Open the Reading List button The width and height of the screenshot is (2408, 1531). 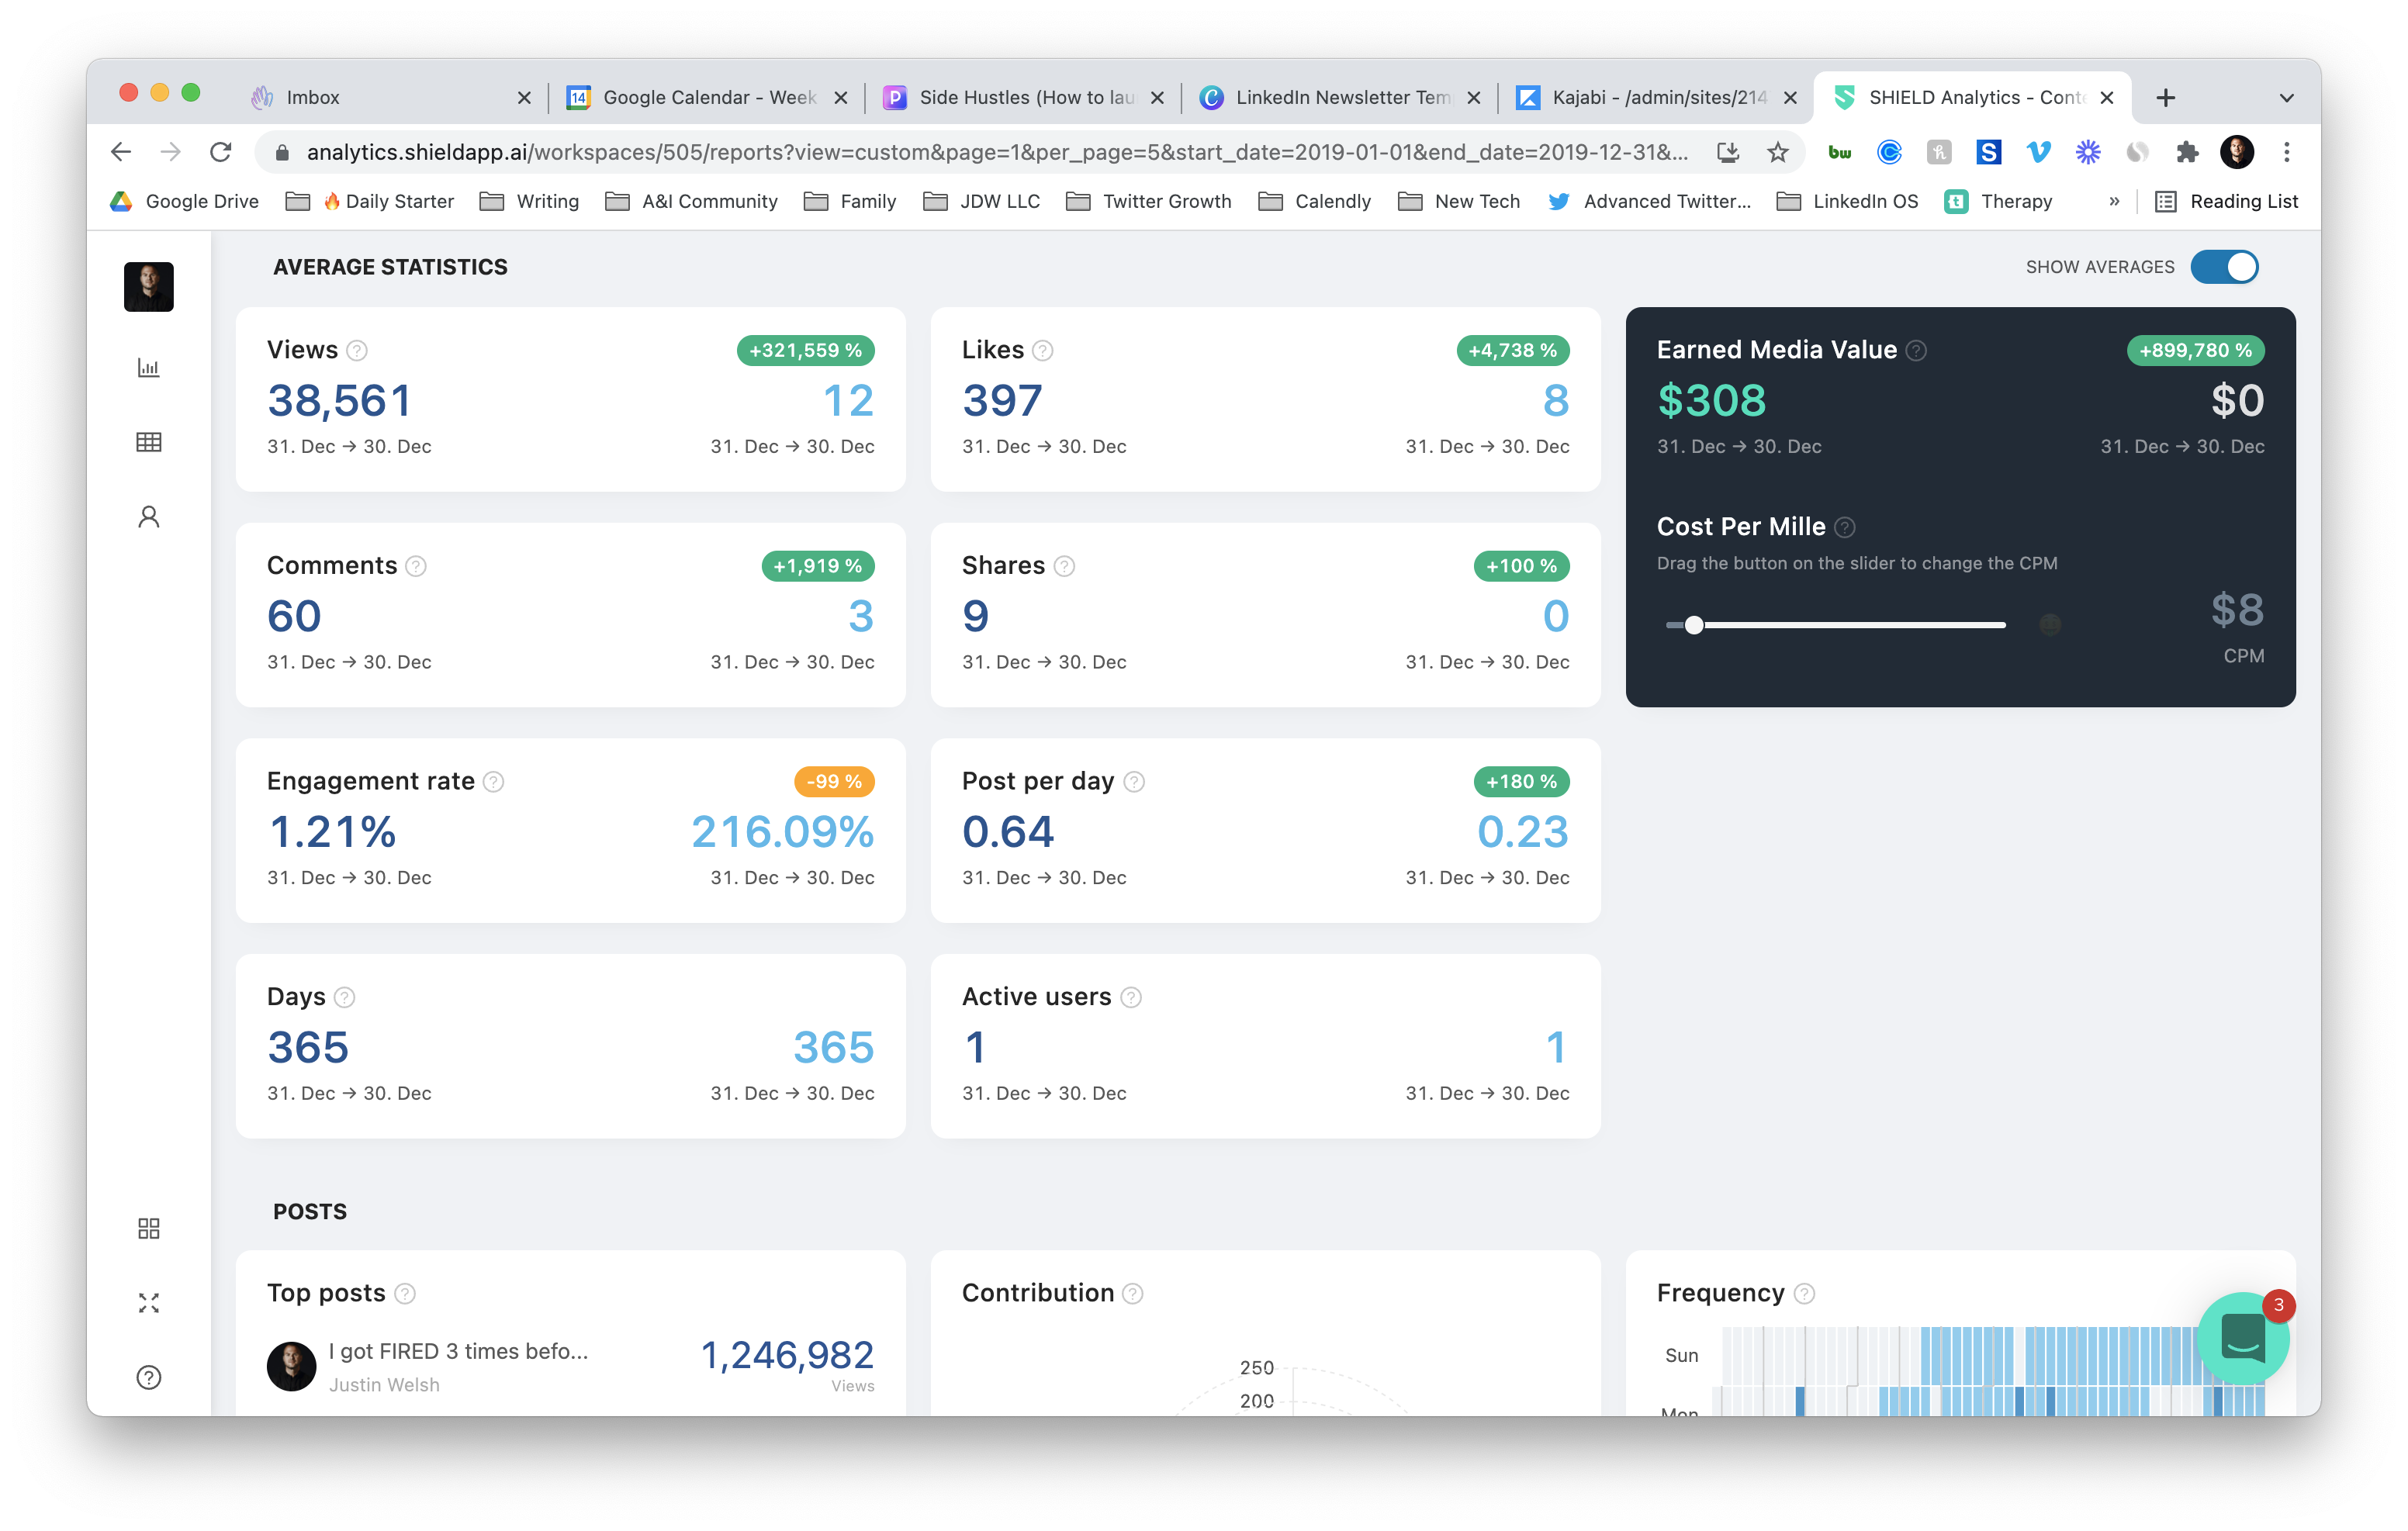pos(2226,202)
